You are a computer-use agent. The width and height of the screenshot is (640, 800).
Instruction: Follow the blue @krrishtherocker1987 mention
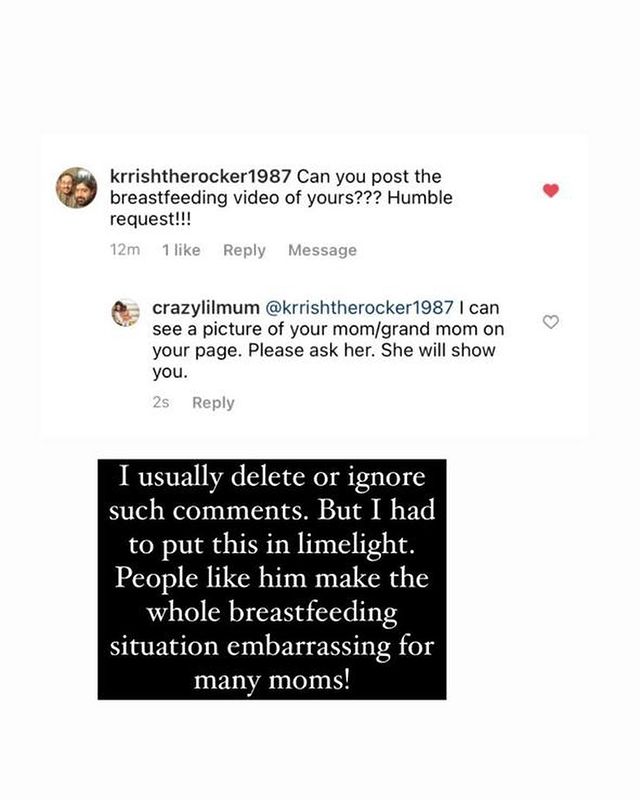359,308
